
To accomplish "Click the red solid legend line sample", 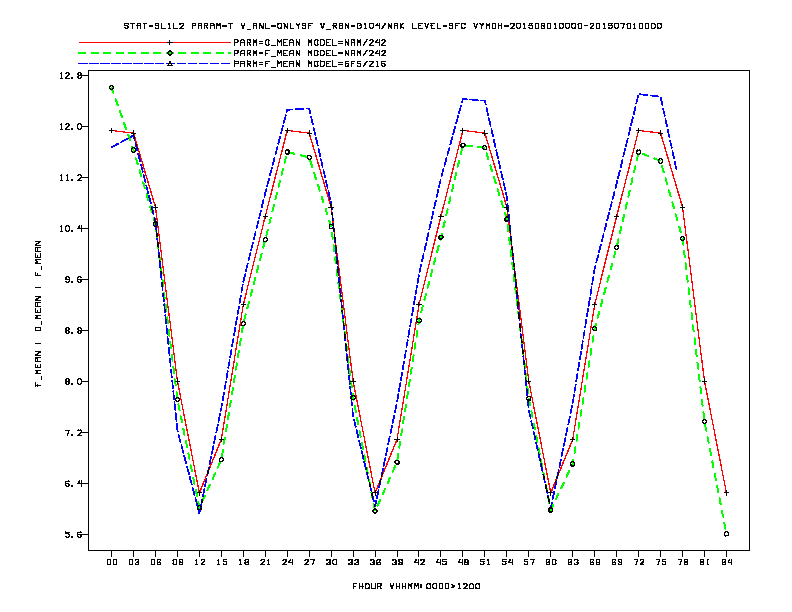I will pos(155,42).
